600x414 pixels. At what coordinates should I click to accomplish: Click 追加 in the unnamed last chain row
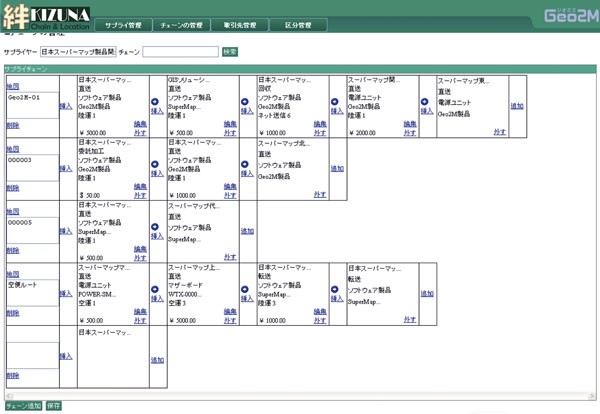157,360
